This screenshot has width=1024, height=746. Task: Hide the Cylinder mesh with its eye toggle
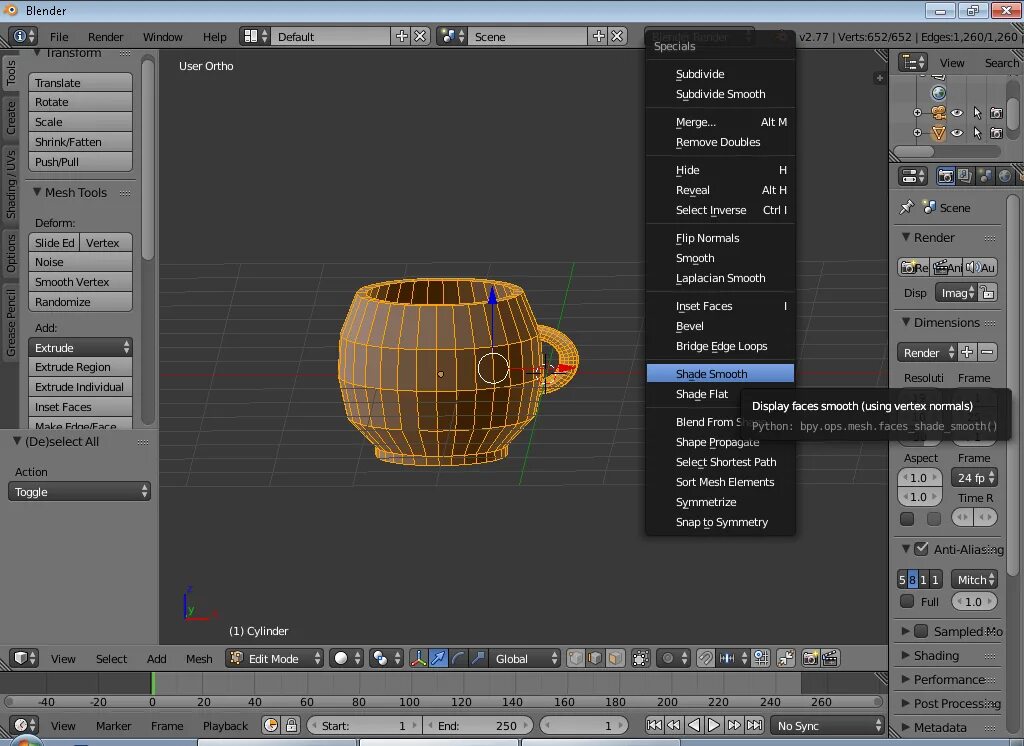956,133
